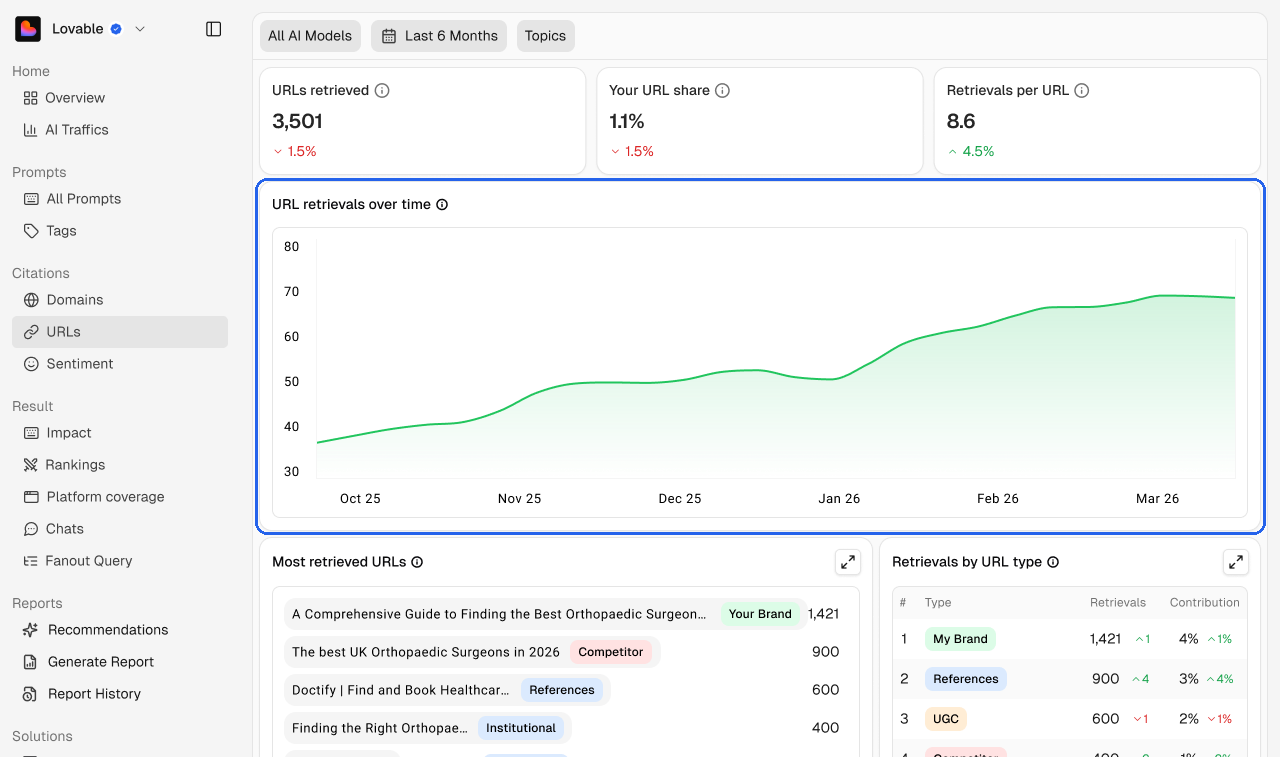Open the All AI Models filter
This screenshot has height=757, width=1280.
click(310, 36)
